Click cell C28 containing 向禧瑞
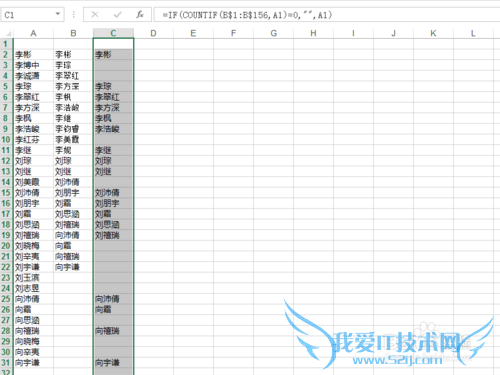This screenshot has height=375, width=500. coord(113,331)
